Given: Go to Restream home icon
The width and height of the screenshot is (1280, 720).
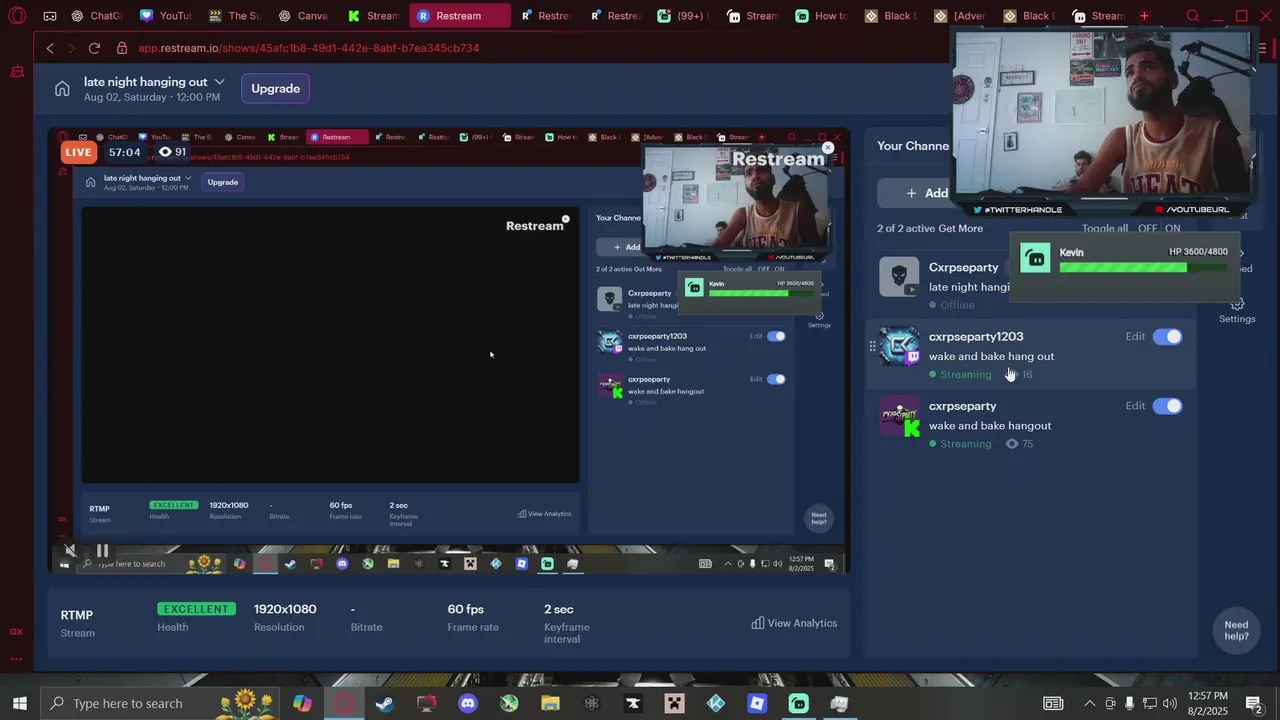Looking at the screenshot, I should point(62,89).
